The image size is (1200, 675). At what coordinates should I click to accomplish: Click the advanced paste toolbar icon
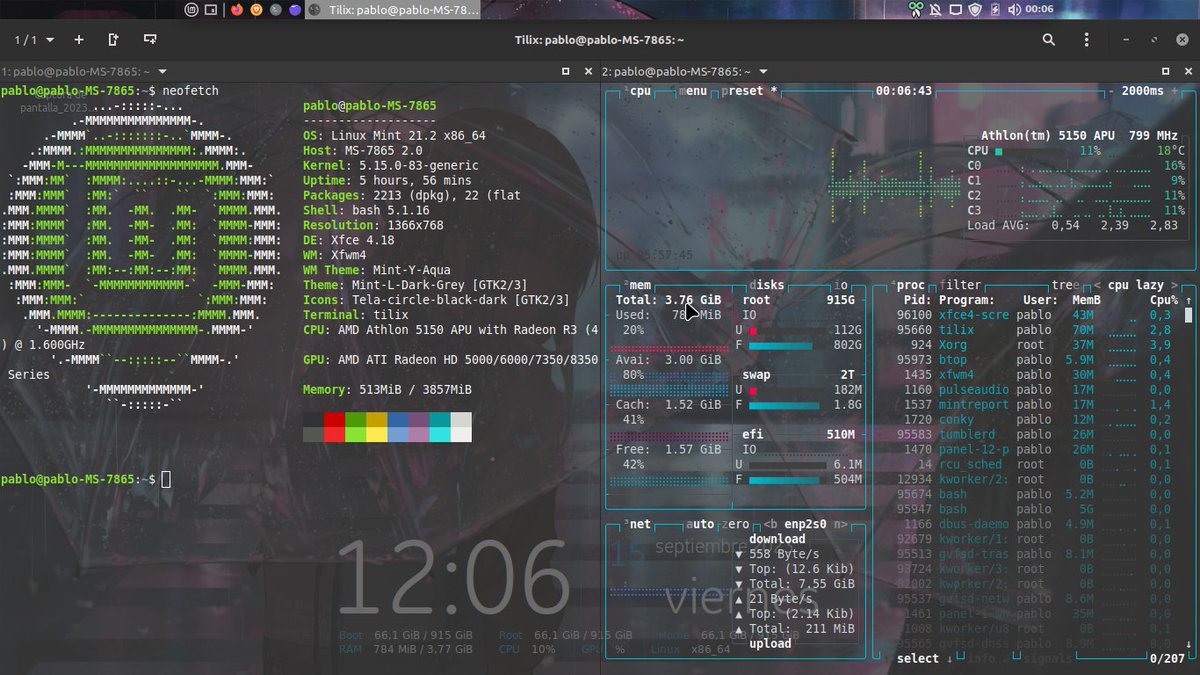pyautogui.click(x=151, y=40)
